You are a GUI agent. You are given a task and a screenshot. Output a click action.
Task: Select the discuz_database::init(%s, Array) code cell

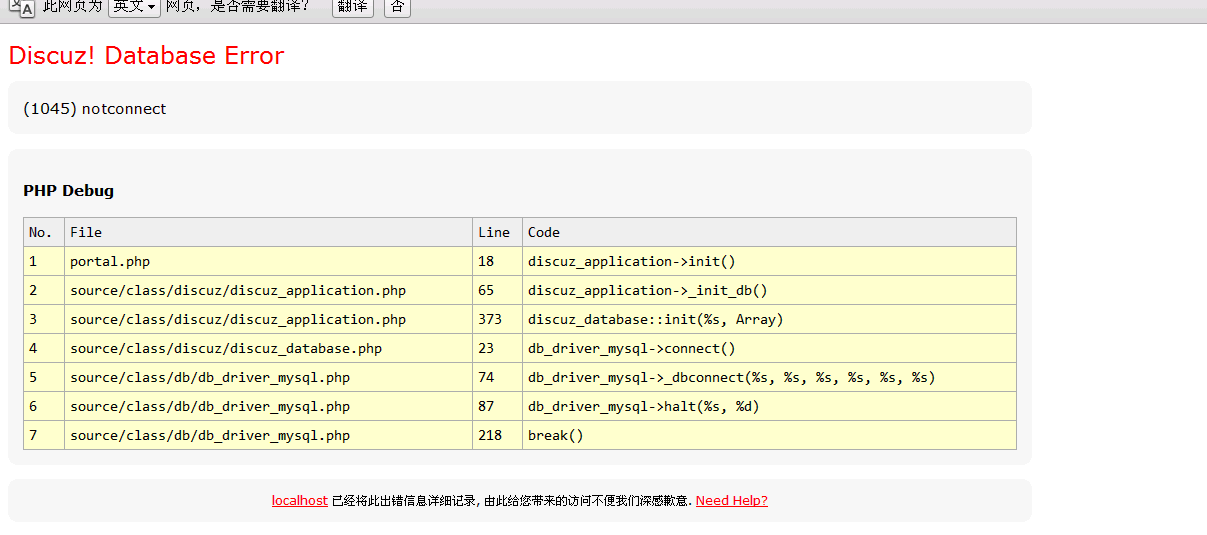[x=770, y=320]
